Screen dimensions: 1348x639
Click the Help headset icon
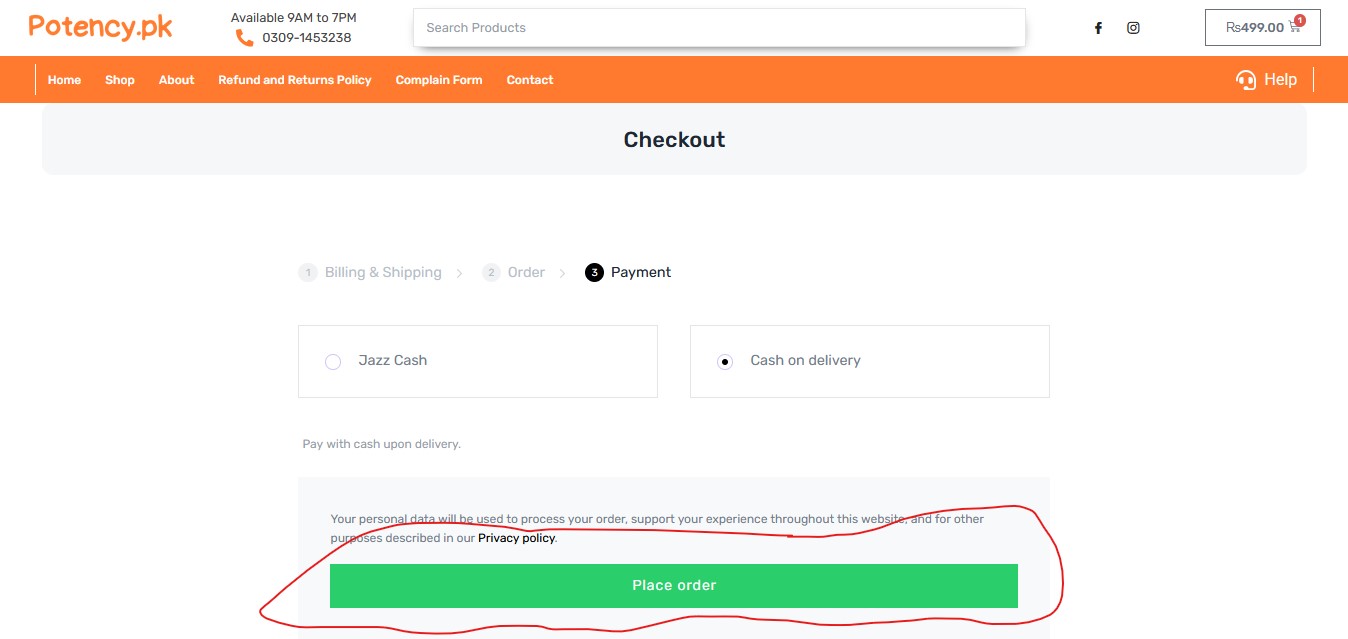click(1246, 80)
